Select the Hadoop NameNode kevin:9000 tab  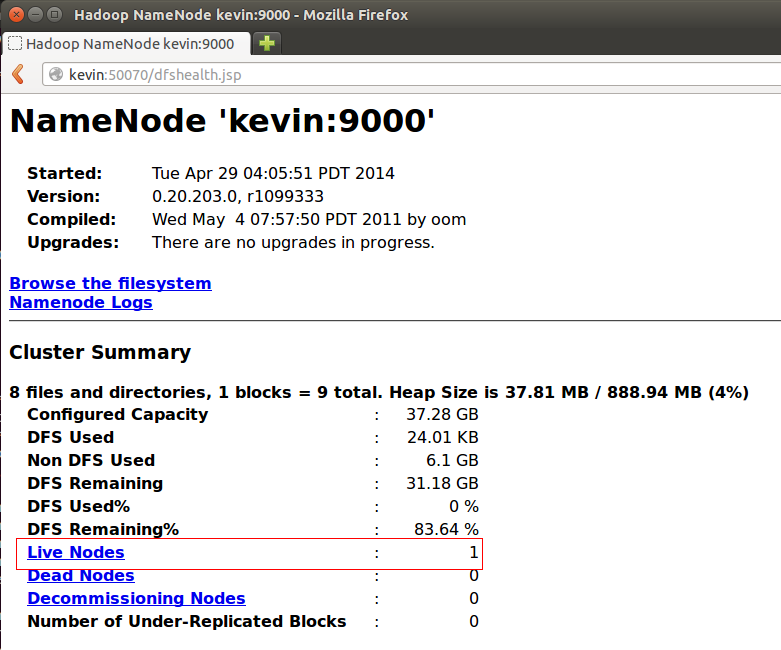127,43
